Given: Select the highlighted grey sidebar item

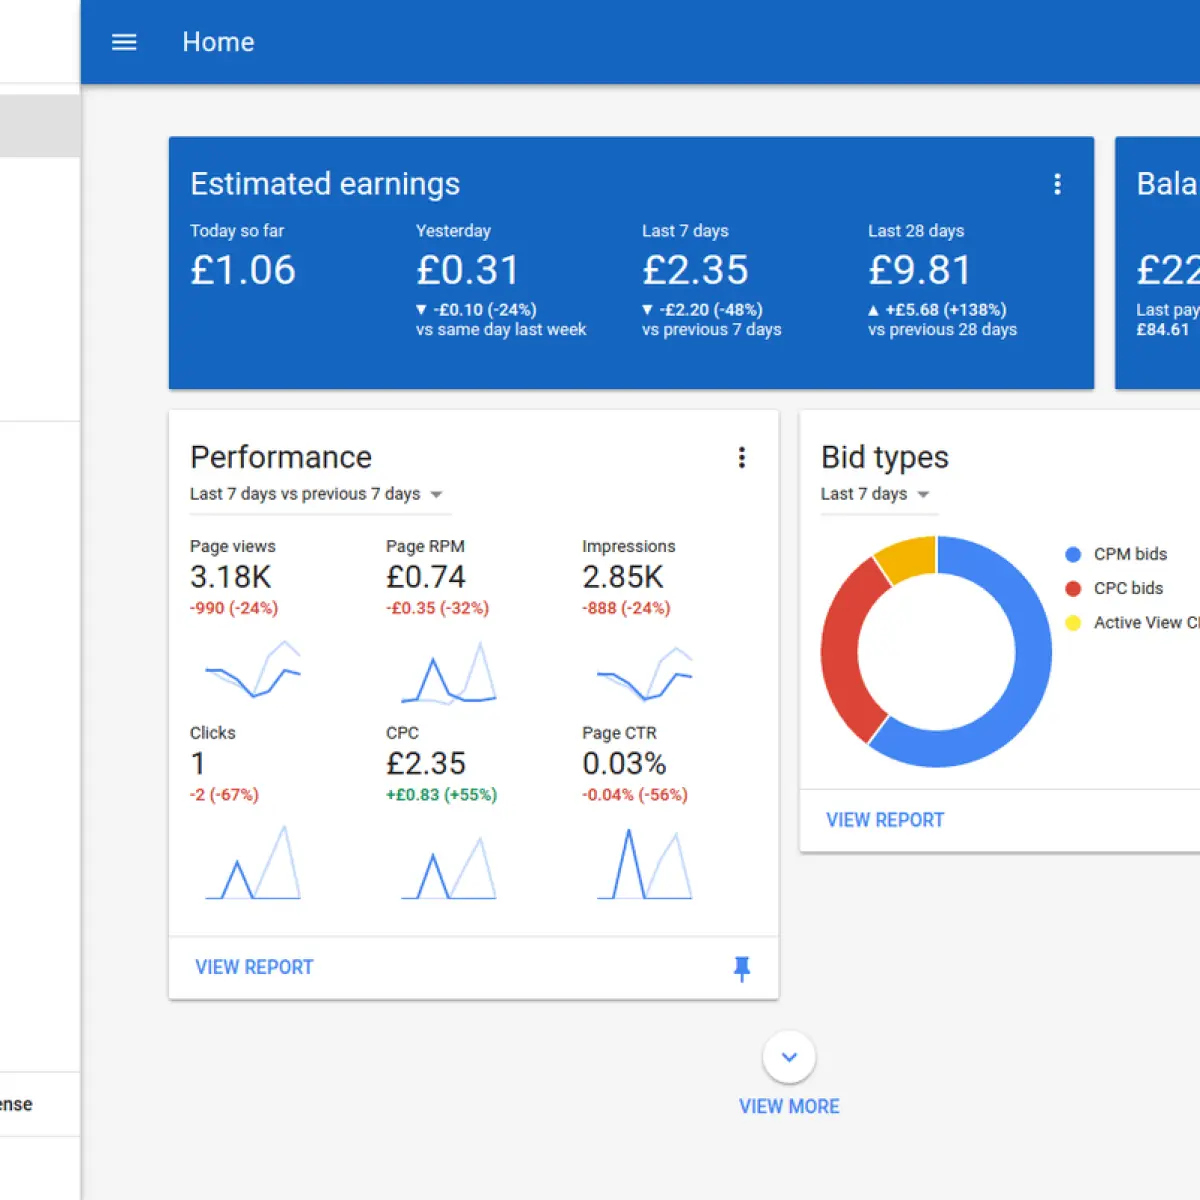Looking at the screenshot, I should (40, 126).
